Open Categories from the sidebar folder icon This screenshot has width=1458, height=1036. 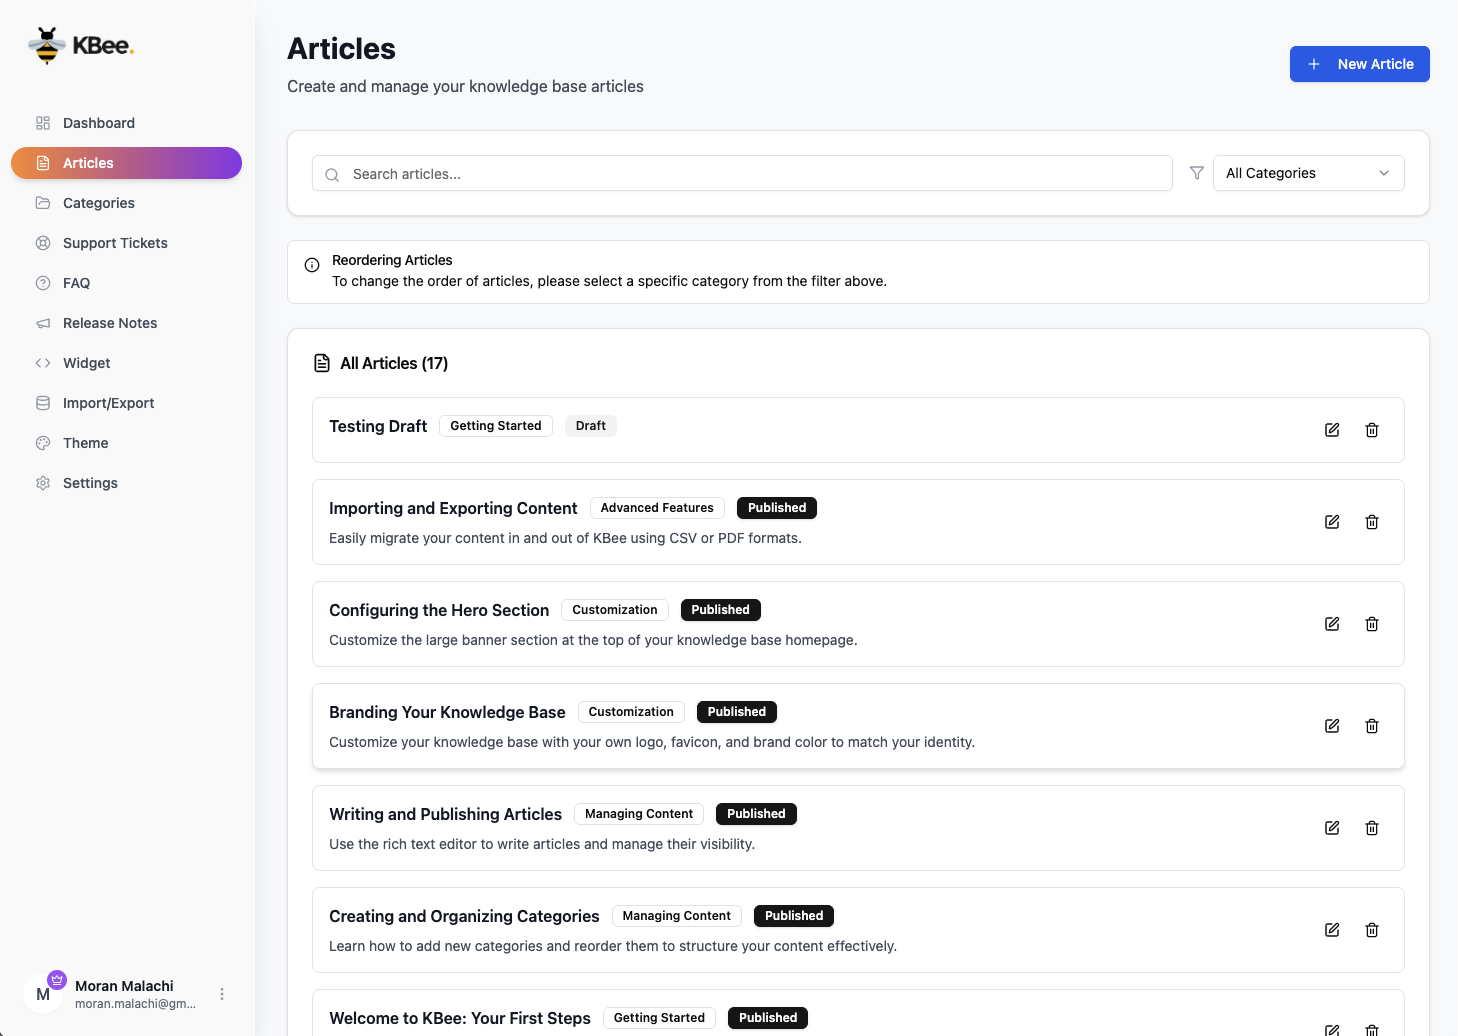[x=42, y=202]
